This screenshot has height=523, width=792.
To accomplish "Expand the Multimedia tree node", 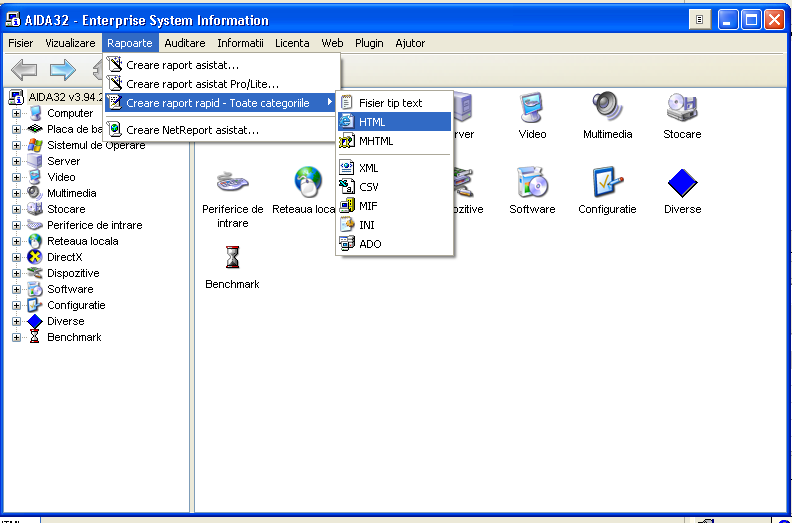I will (17, 194).
